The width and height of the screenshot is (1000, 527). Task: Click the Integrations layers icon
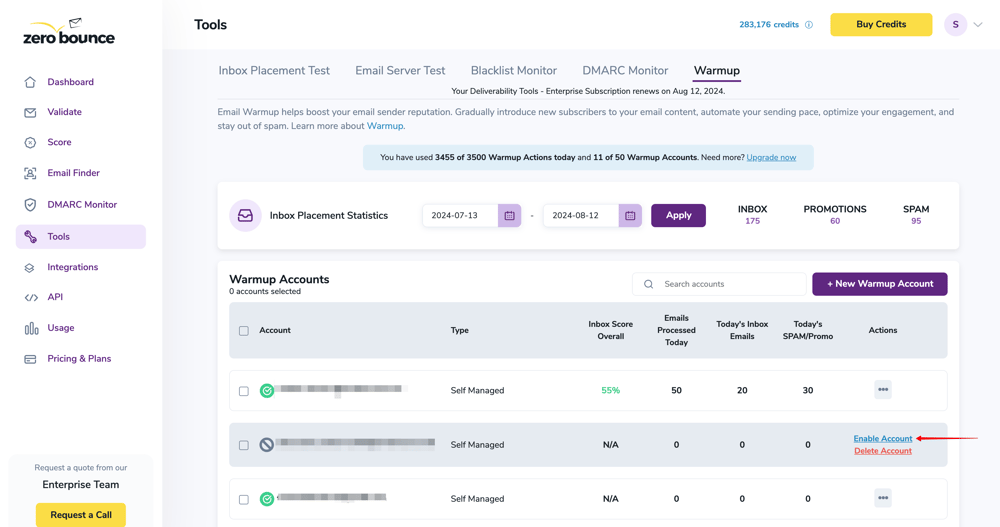pos(30,267)
